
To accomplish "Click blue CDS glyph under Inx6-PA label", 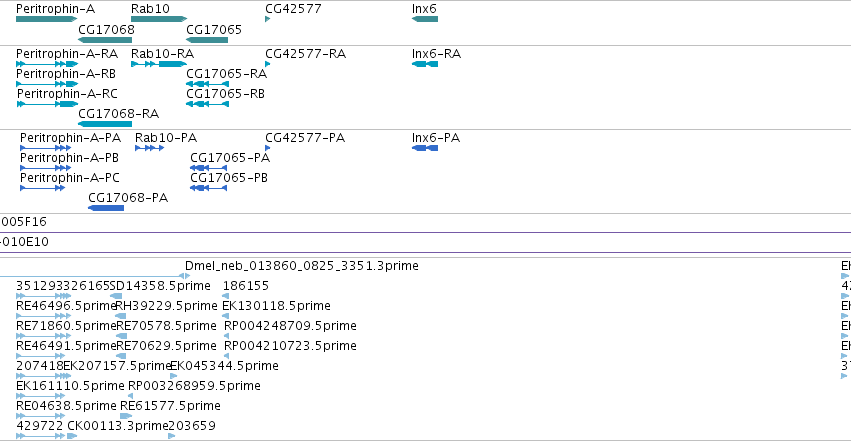I will tap(425, 148).
